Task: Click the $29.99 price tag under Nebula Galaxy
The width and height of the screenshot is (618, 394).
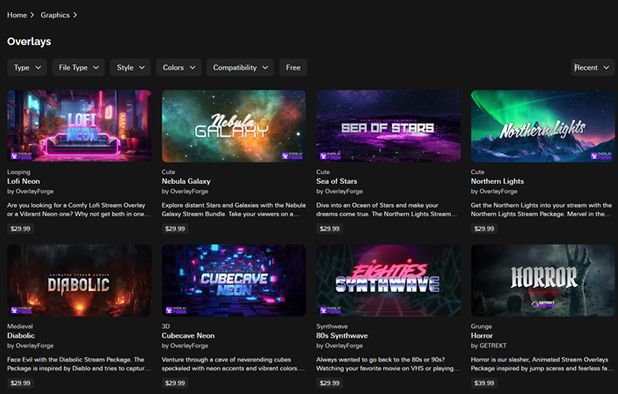Action: (x=175, y=229)
